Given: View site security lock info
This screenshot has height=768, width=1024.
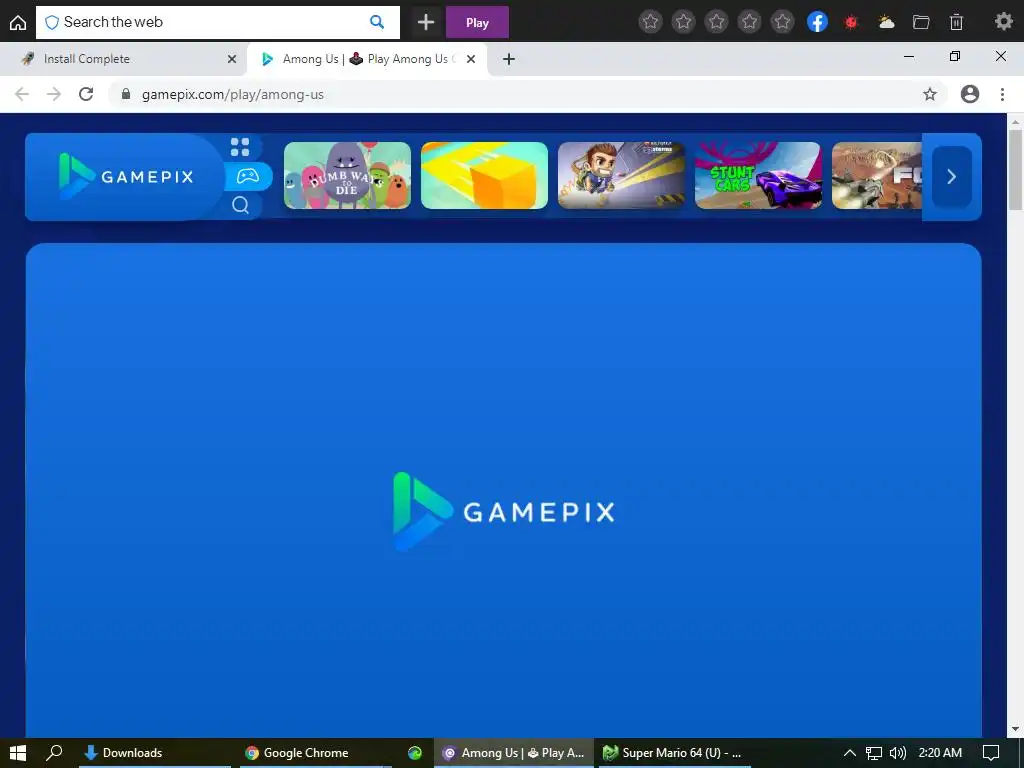Looking at the screenshot, I should [126, 94].
